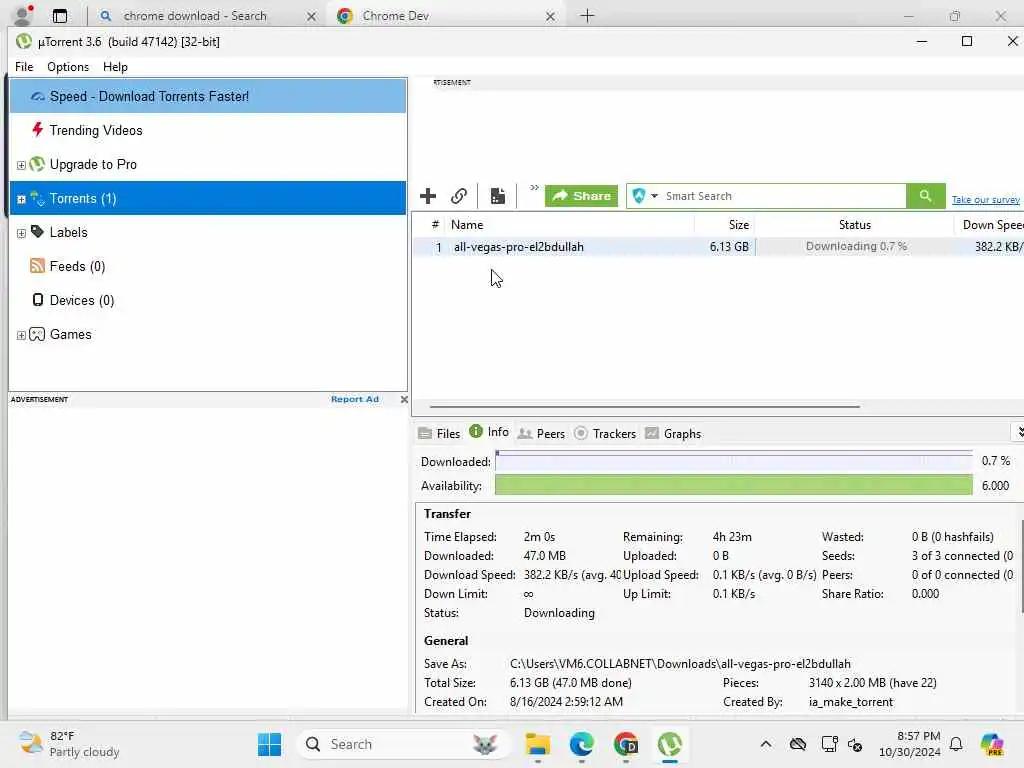Switch to the Graphs tab
The width and height of the screenshot is (1024, 768).
click(673, 434)
